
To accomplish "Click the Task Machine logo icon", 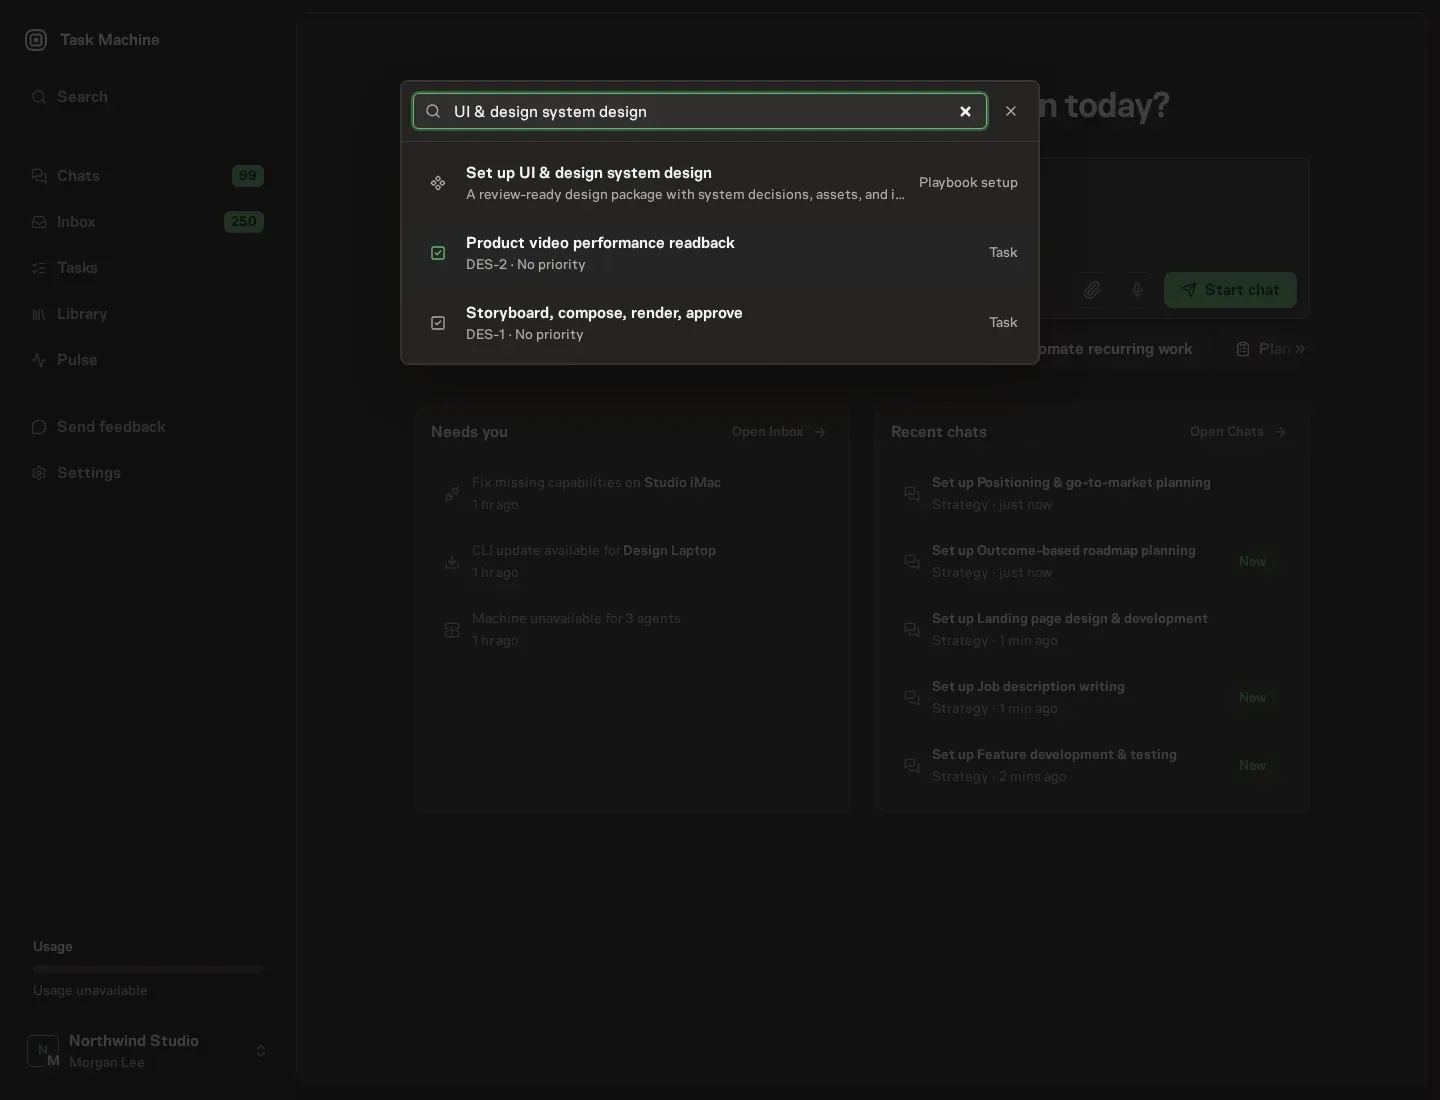I will coord(36,40).
